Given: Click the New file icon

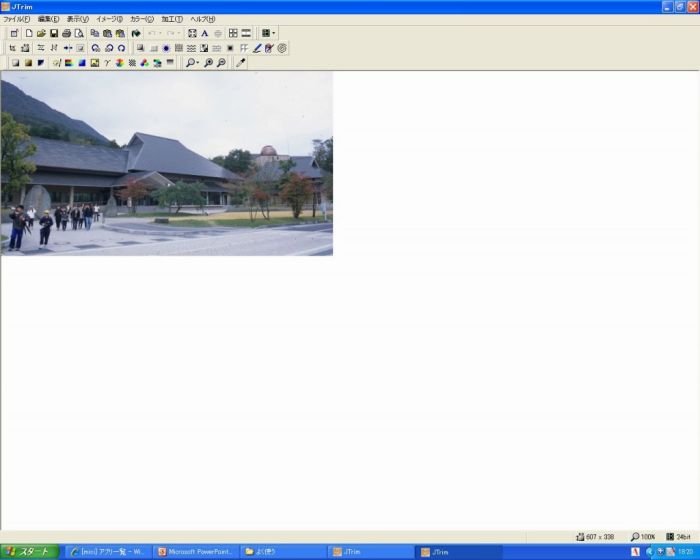Looking at the screenshot, I should (x=29, y=33).
